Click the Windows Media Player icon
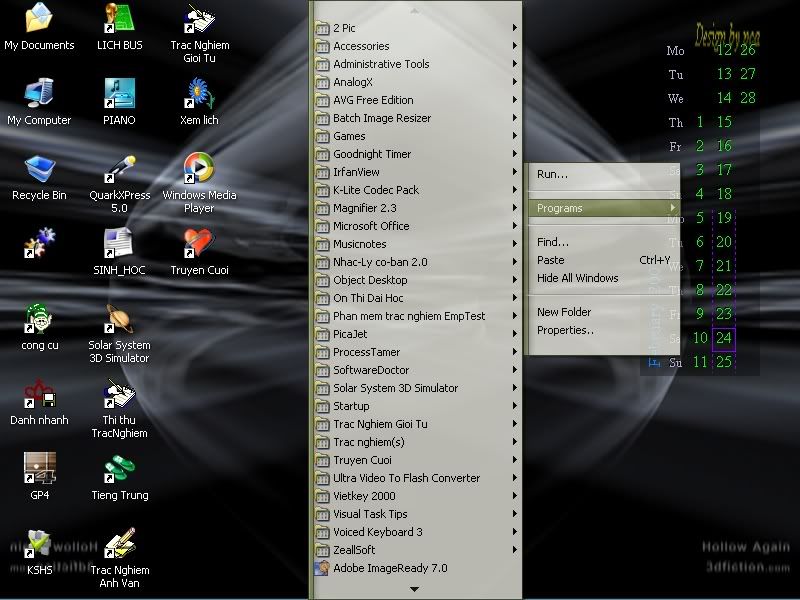 coord(199,168)
